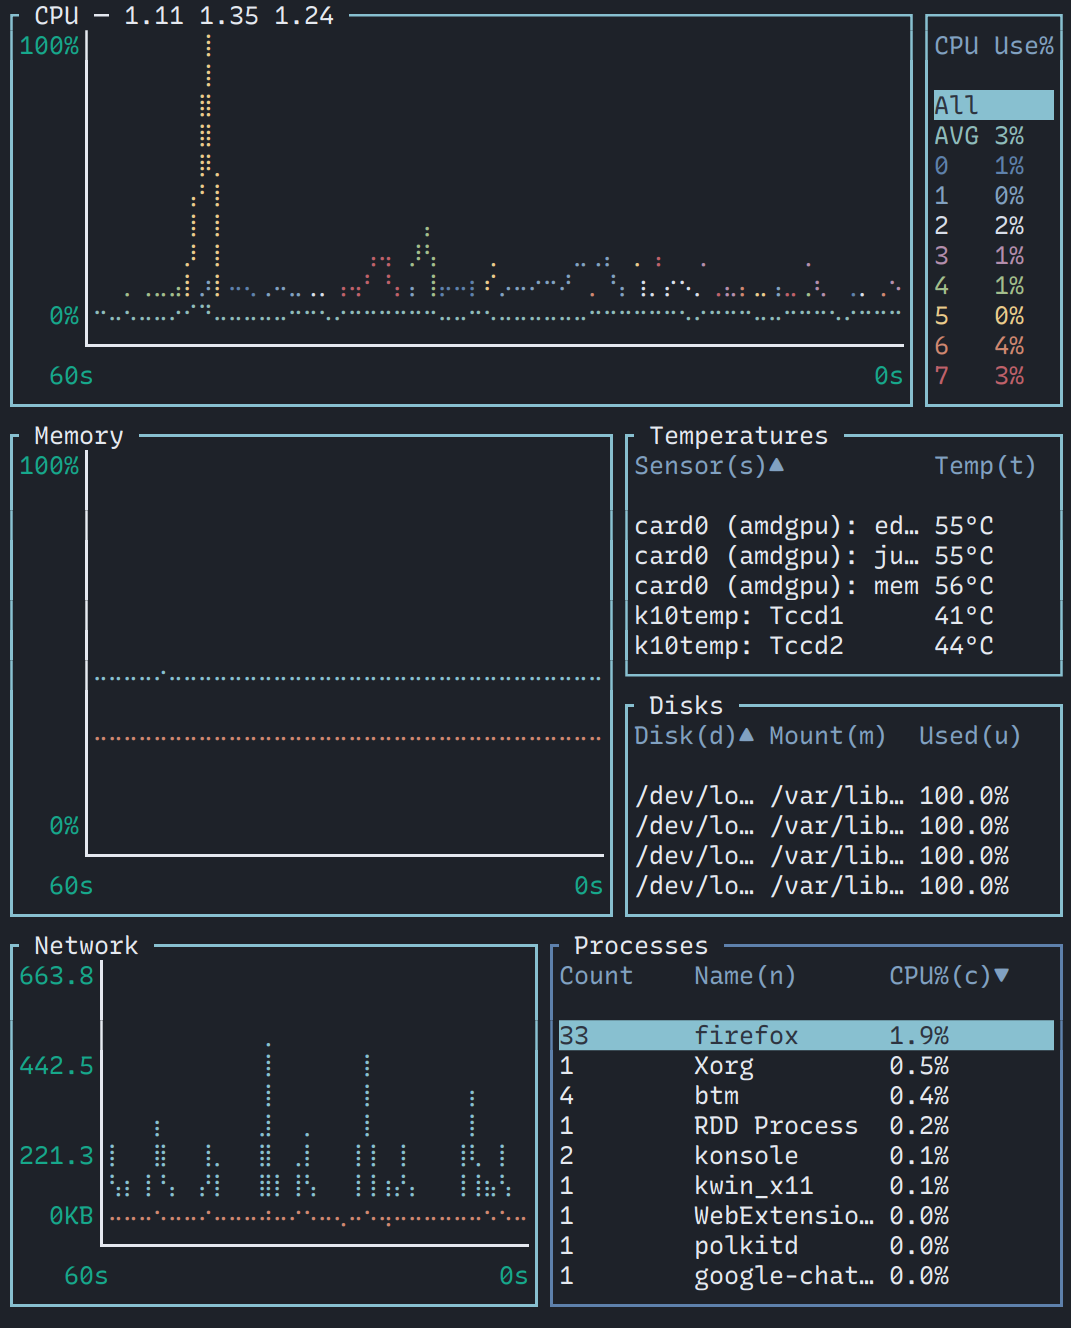Select CPU core 2 row showing 2%
Viewport: 1071px width, 1328px height.
[993, 225]
